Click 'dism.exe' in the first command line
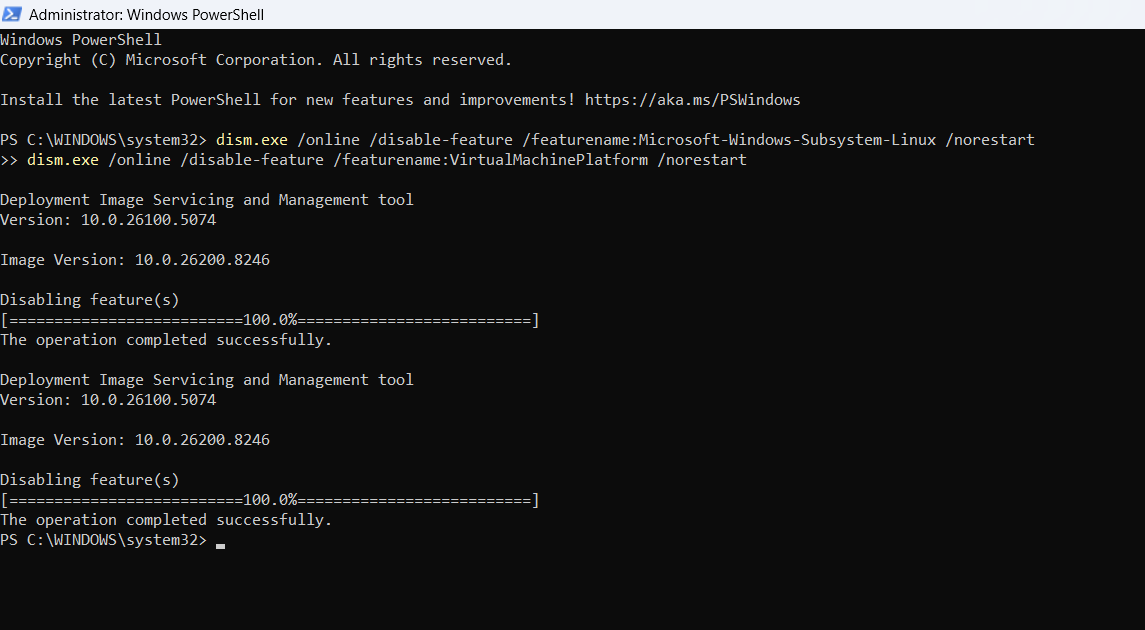1145x630 pixels. tap(252, 140)
